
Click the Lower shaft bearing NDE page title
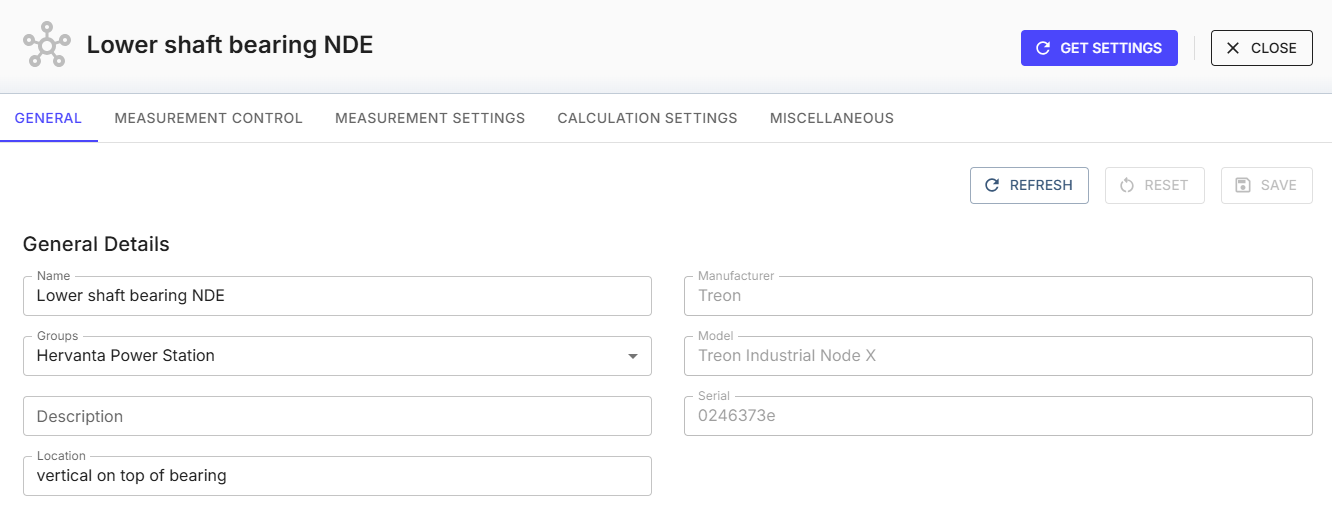pos(230,45)
